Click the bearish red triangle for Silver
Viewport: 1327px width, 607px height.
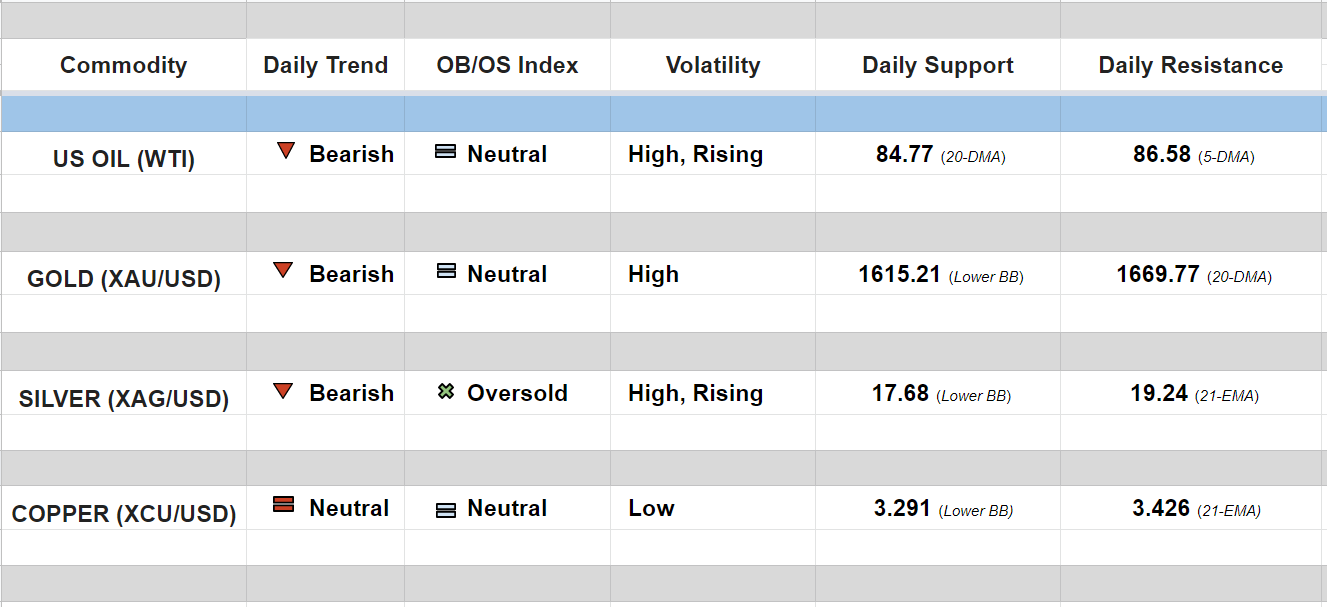coord(284,391)
